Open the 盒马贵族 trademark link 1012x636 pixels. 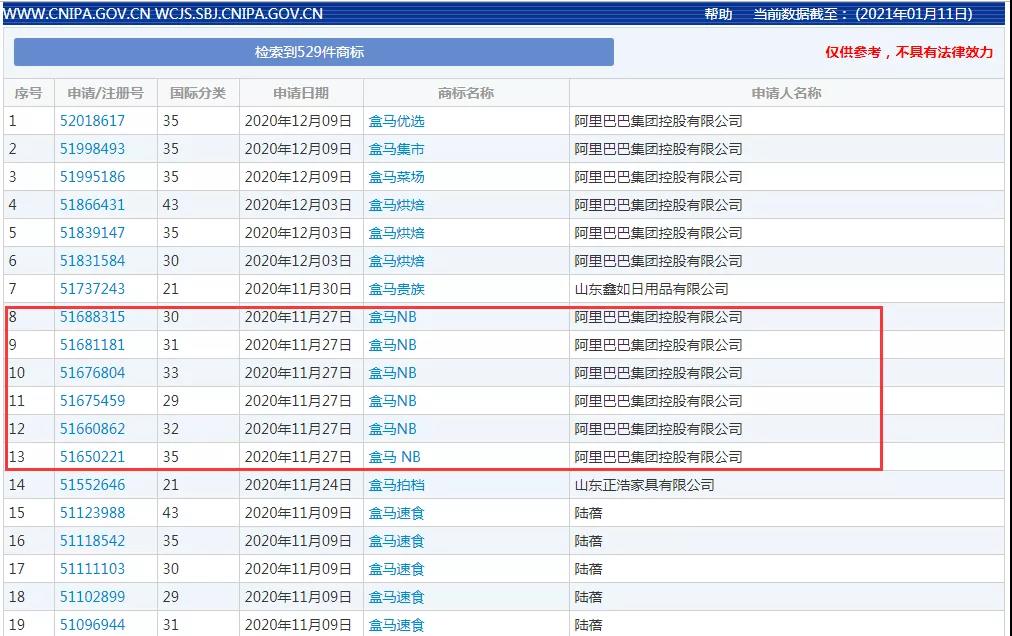396,289
